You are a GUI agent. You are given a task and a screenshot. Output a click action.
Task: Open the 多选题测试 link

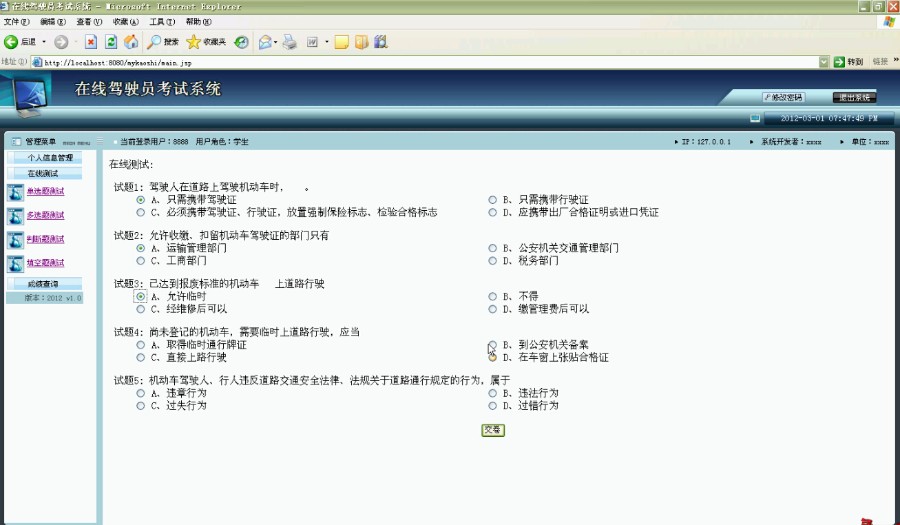pos(45,216)
